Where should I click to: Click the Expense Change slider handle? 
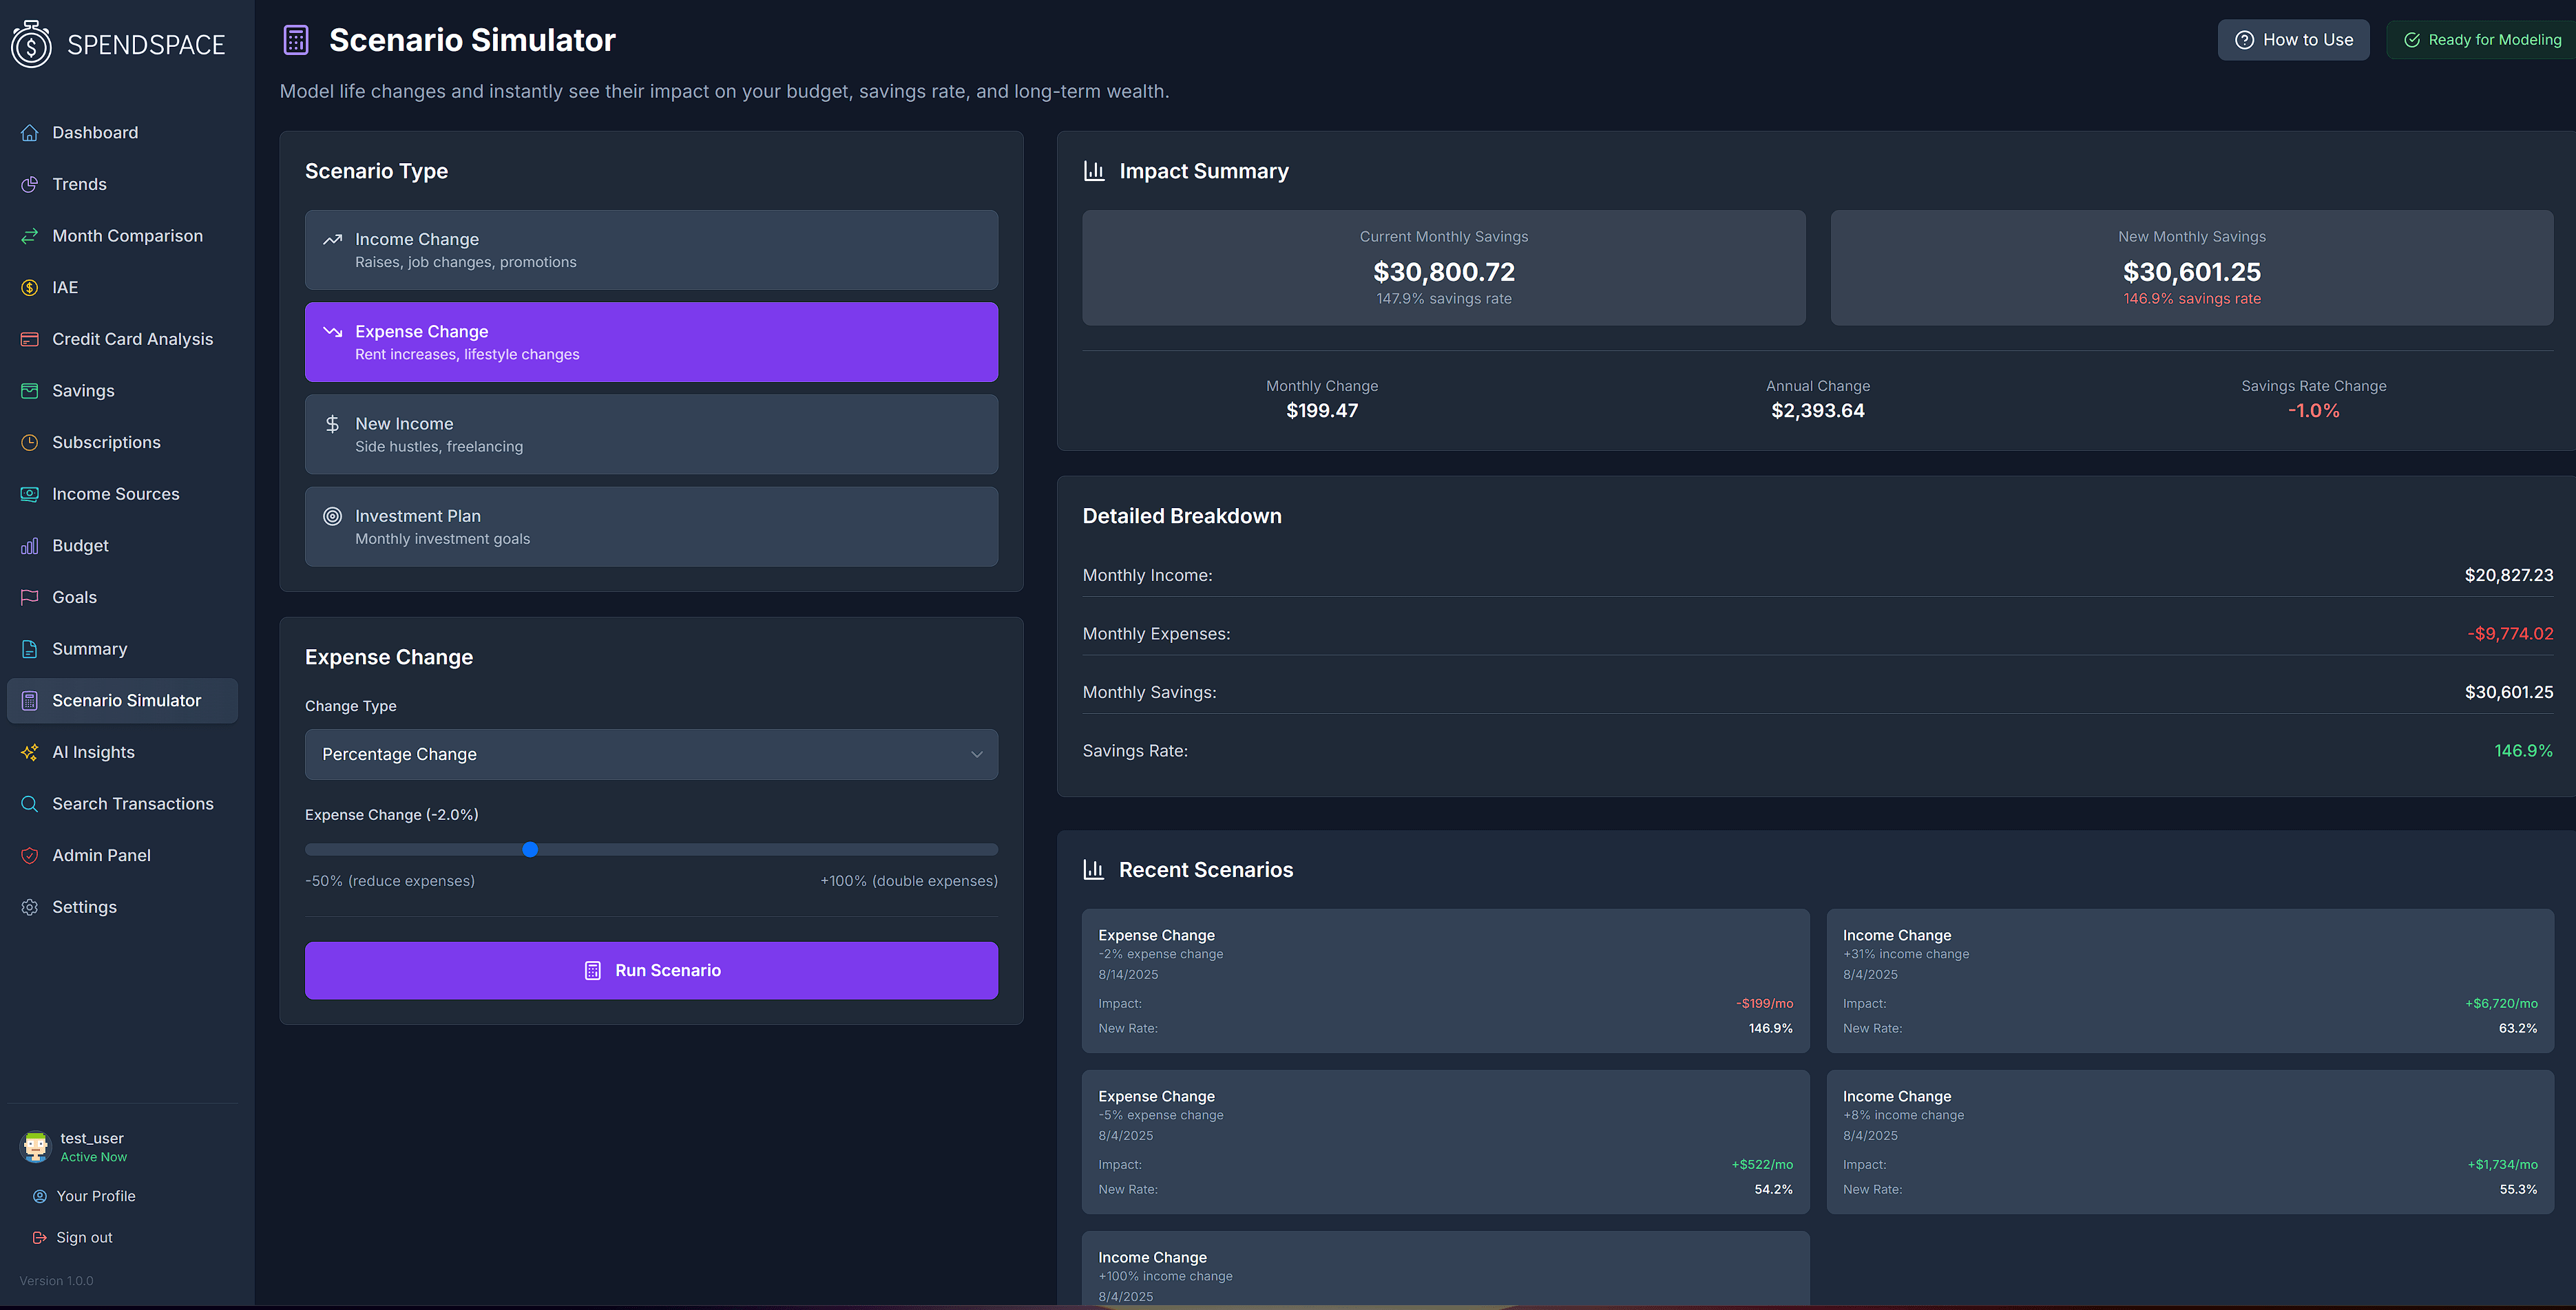(x=530, y=849)
